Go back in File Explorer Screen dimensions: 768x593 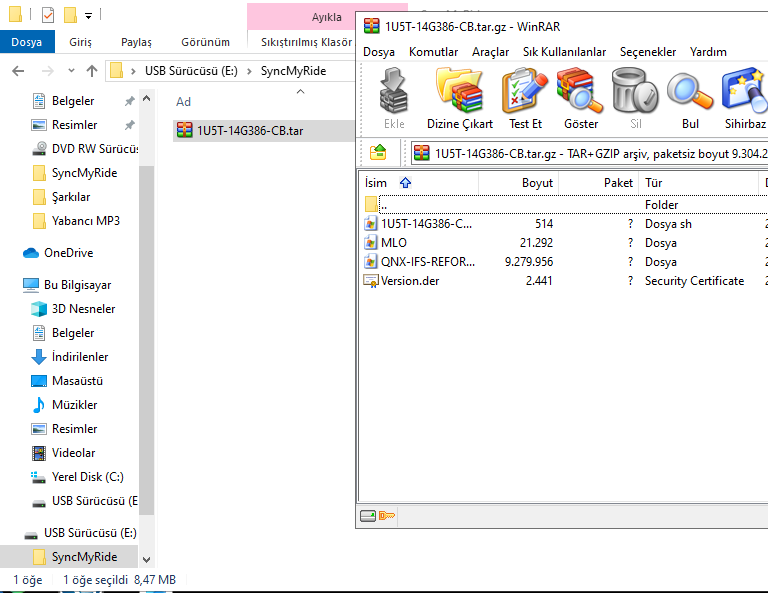[18, 71]
